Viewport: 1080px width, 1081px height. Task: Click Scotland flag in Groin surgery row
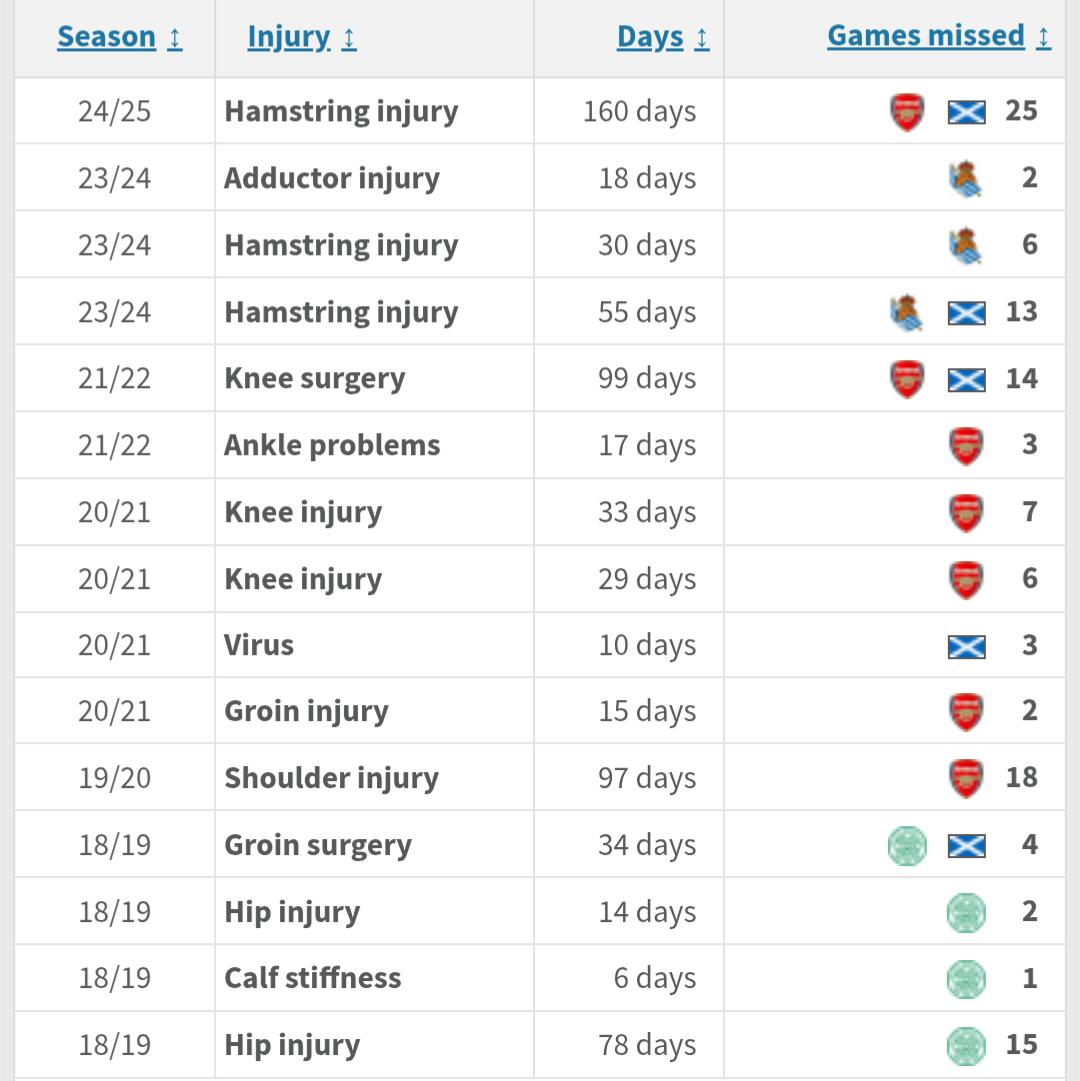[966, 846]
